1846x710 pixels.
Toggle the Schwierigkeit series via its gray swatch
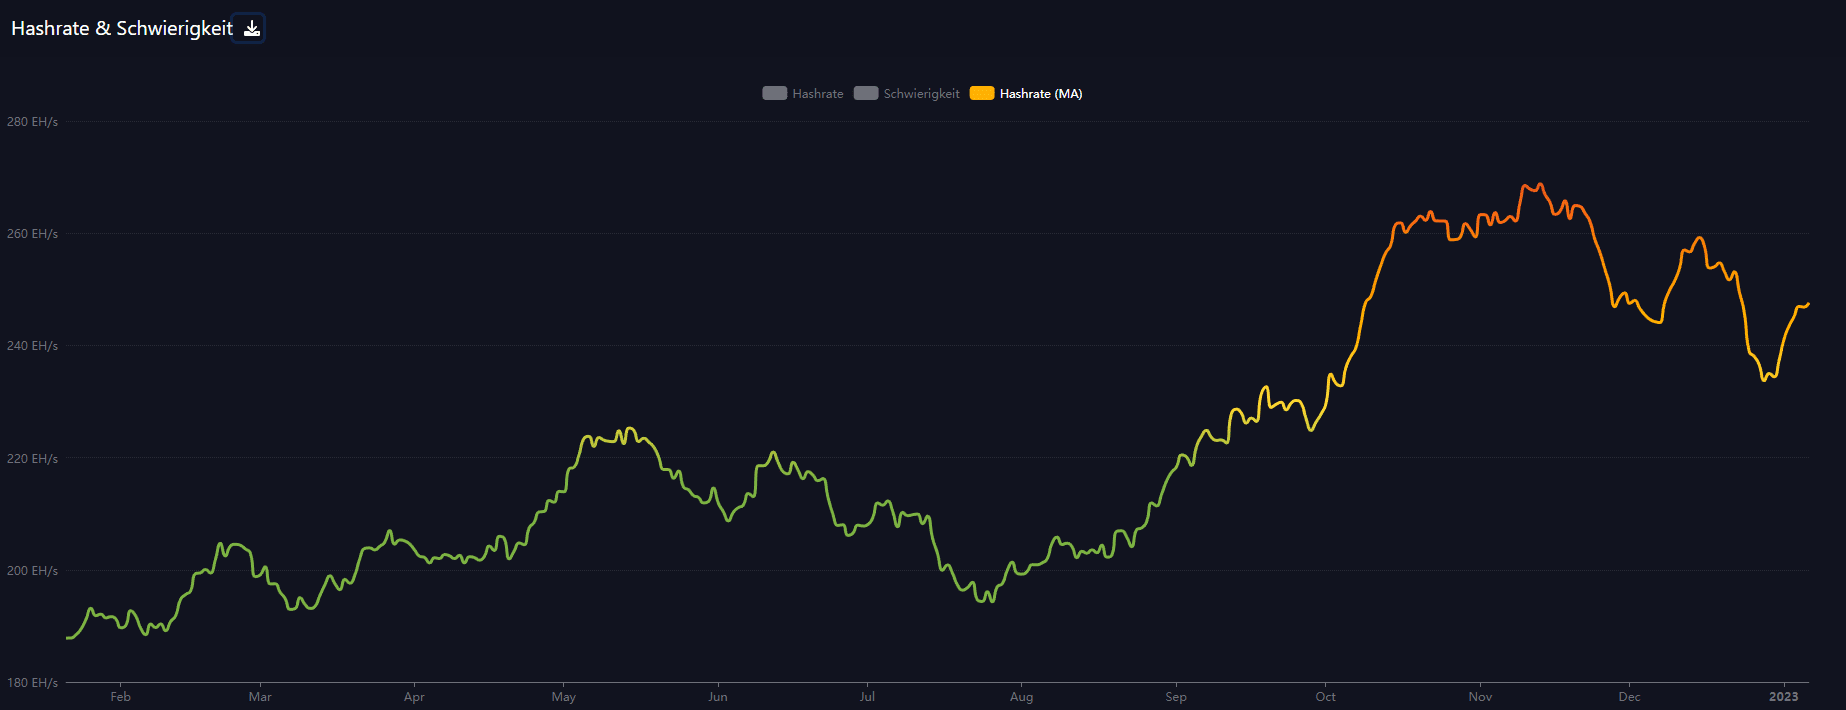coord(866,94)
